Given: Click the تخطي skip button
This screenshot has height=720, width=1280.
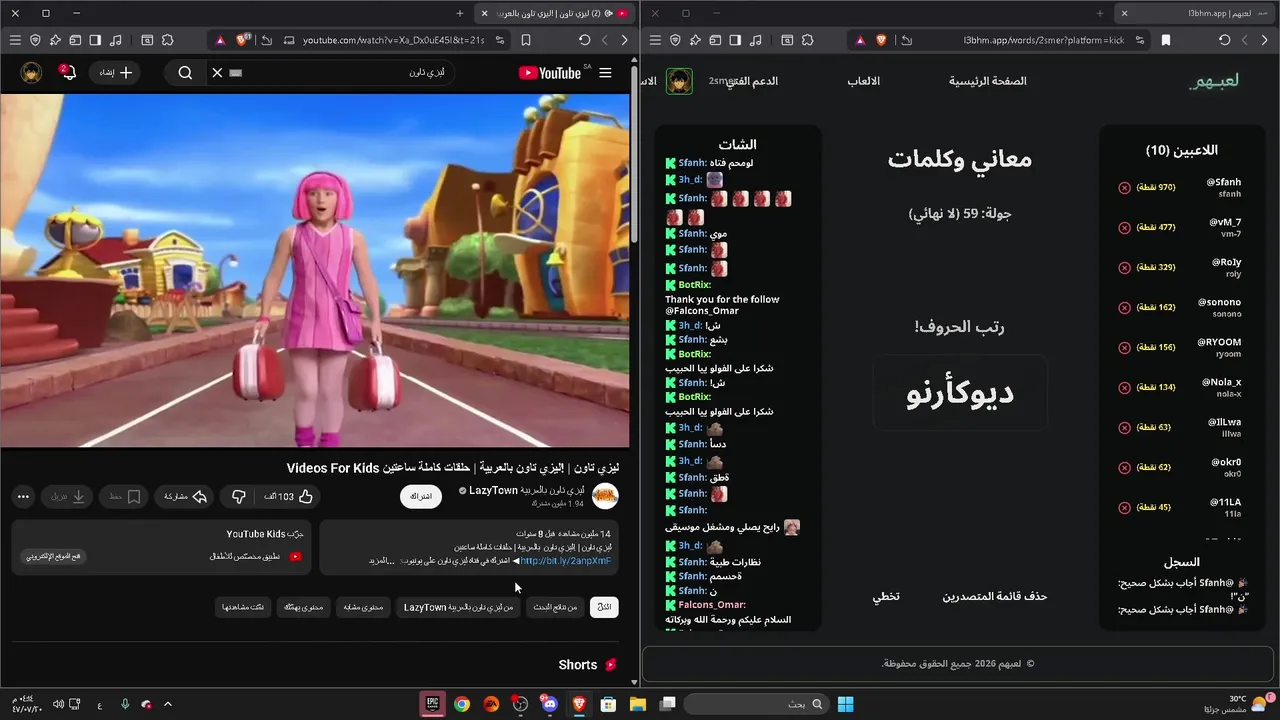Looking at the screenshot, I should [x=886, y=596].
